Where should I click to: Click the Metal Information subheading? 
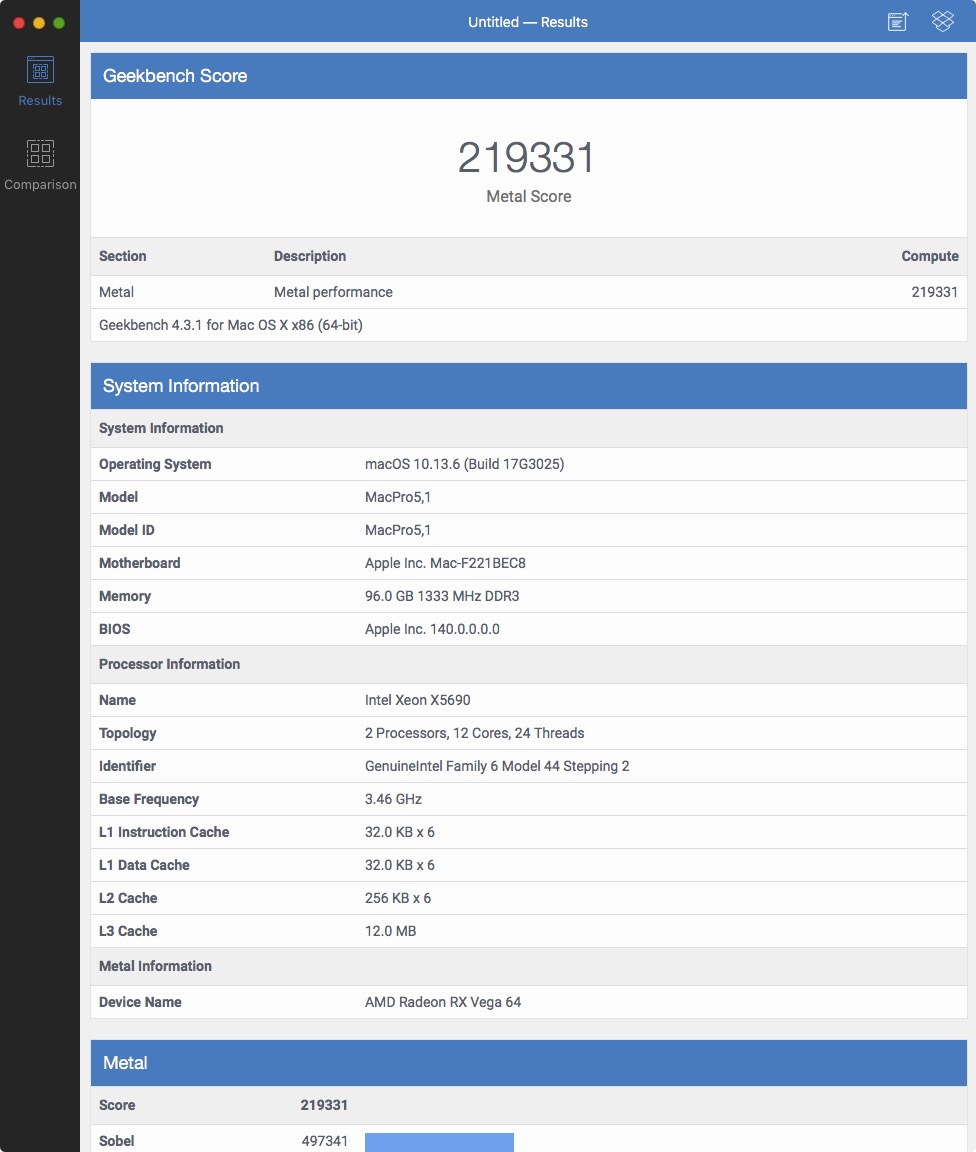click(155, 966)
